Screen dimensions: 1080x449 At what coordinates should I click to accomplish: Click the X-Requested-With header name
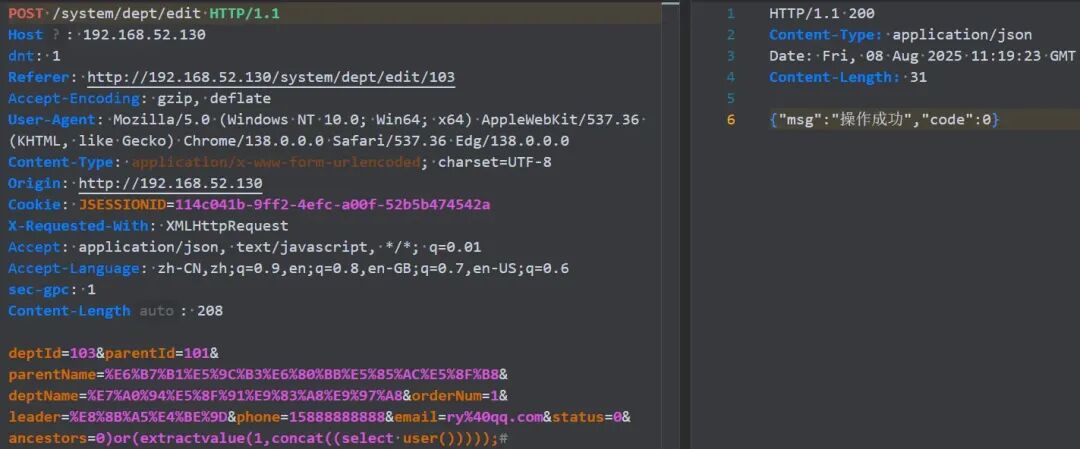(x=77, y=226)
